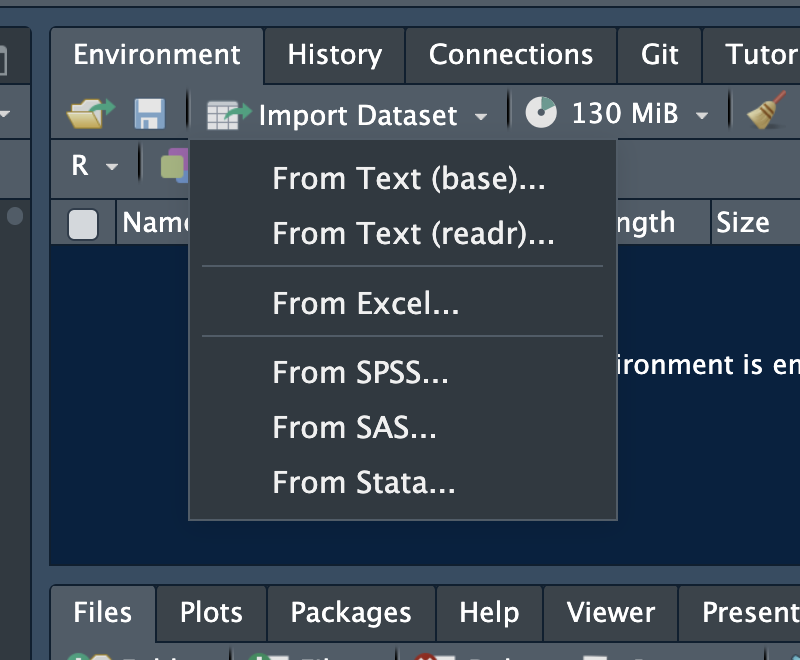Sort by the Size column header
Image resolution: width=800 pixels, height=660 pixels.
point(742,223)
